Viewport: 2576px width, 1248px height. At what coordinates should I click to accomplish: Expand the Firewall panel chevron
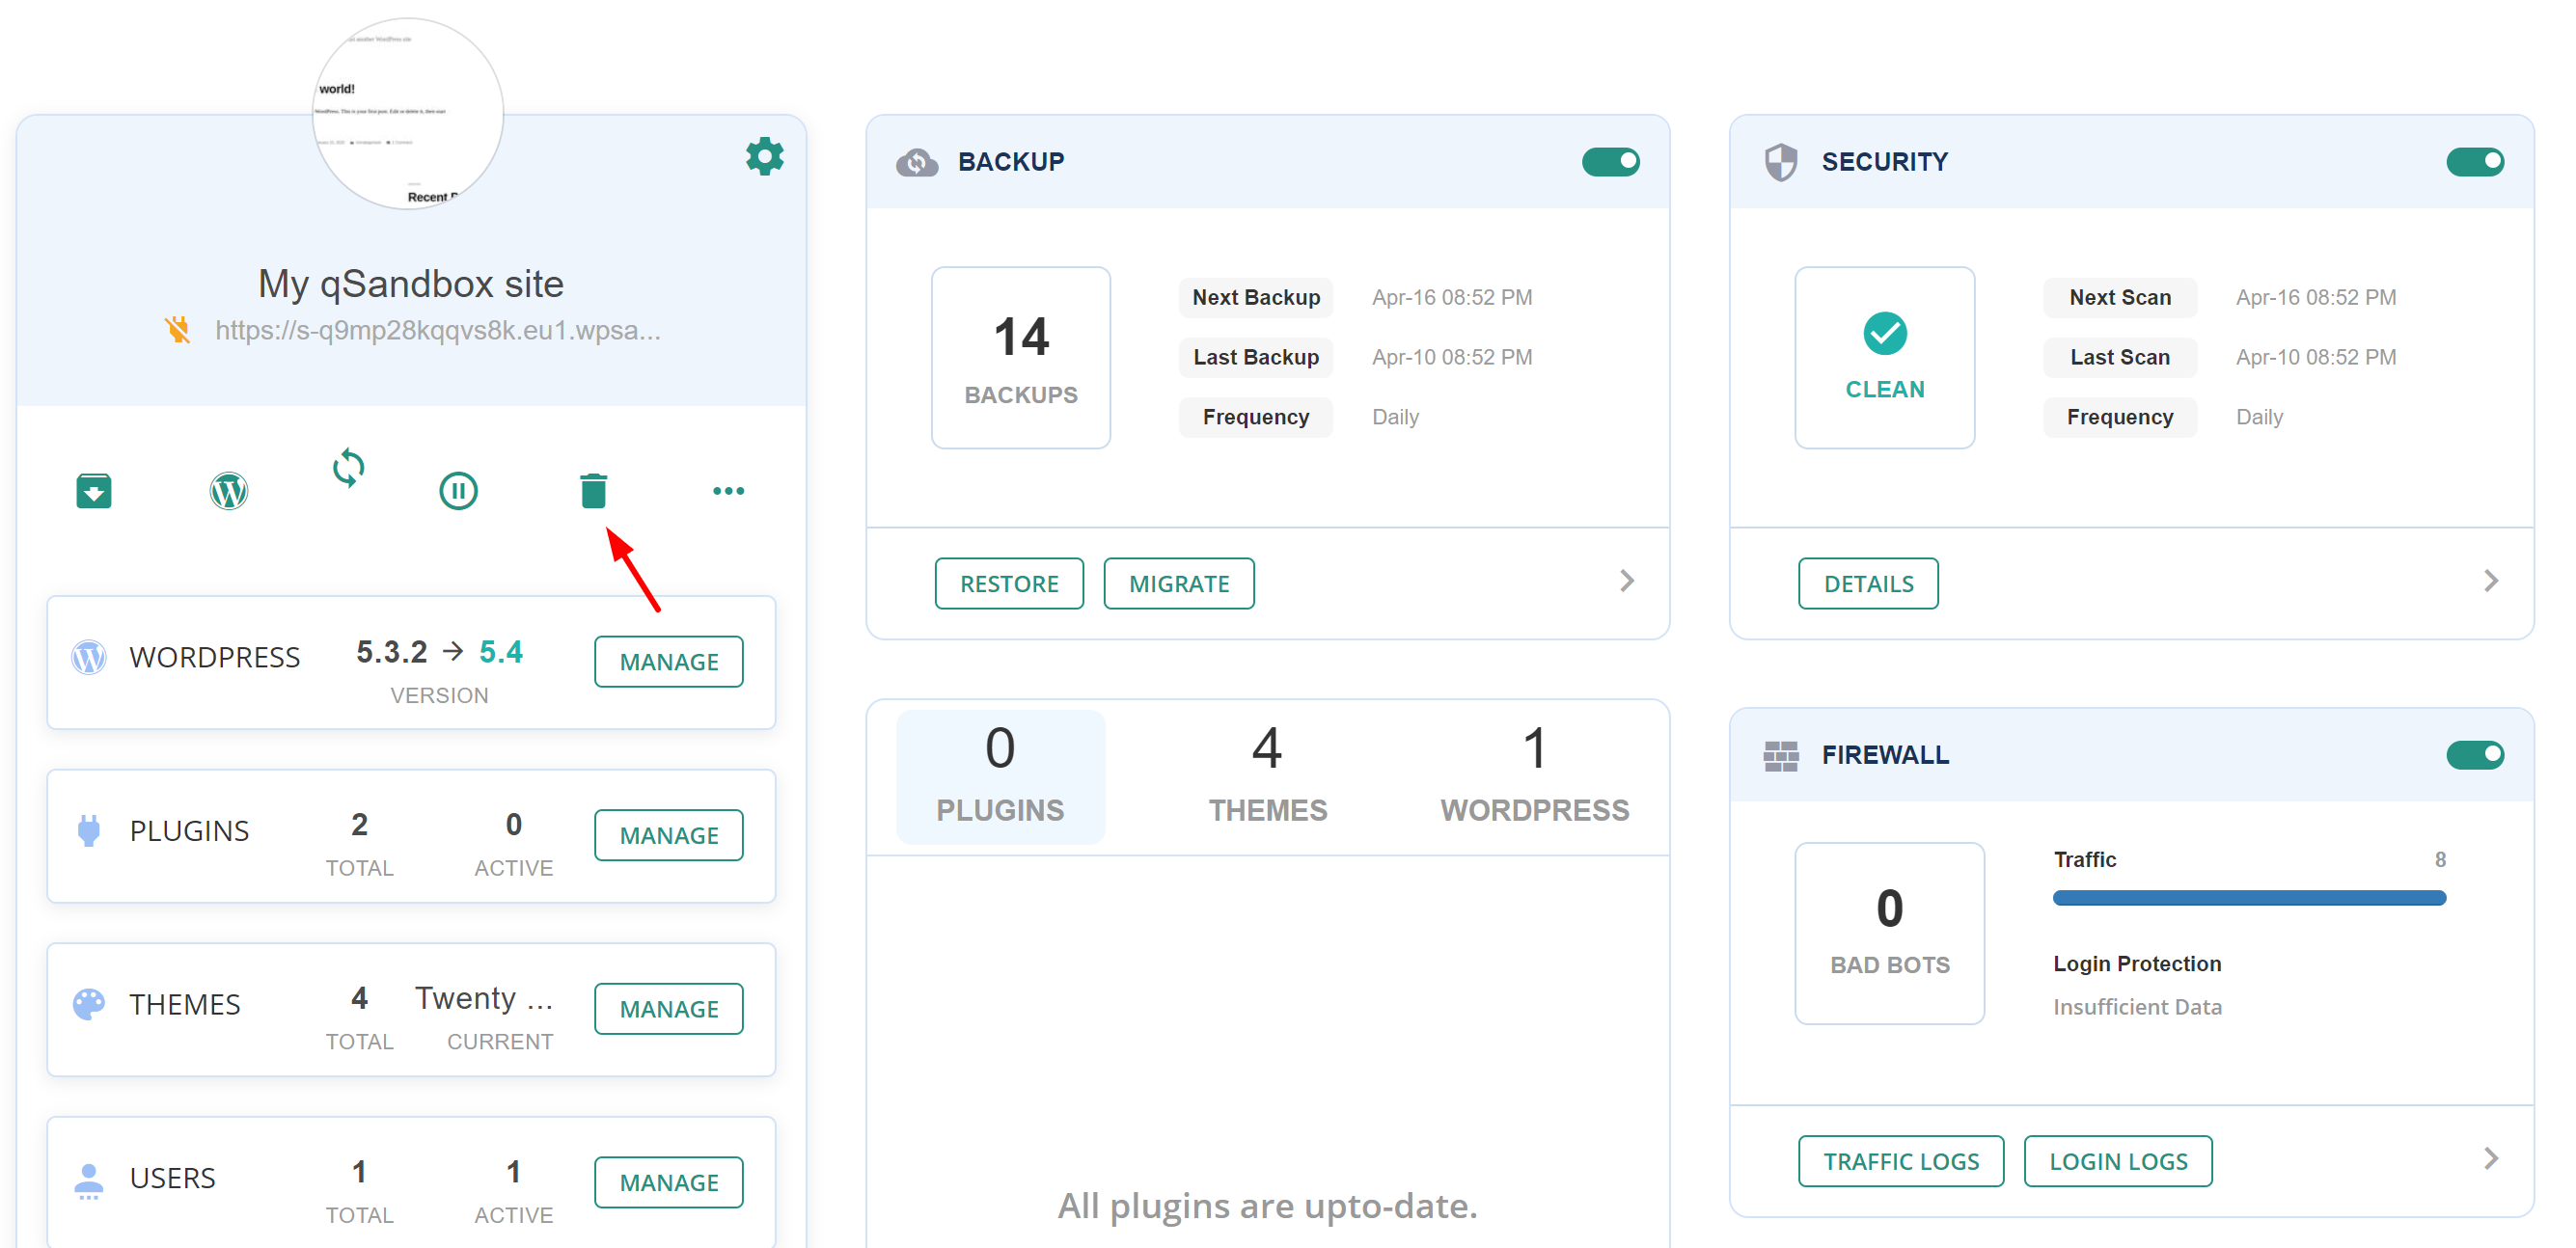[2490, 1159]
